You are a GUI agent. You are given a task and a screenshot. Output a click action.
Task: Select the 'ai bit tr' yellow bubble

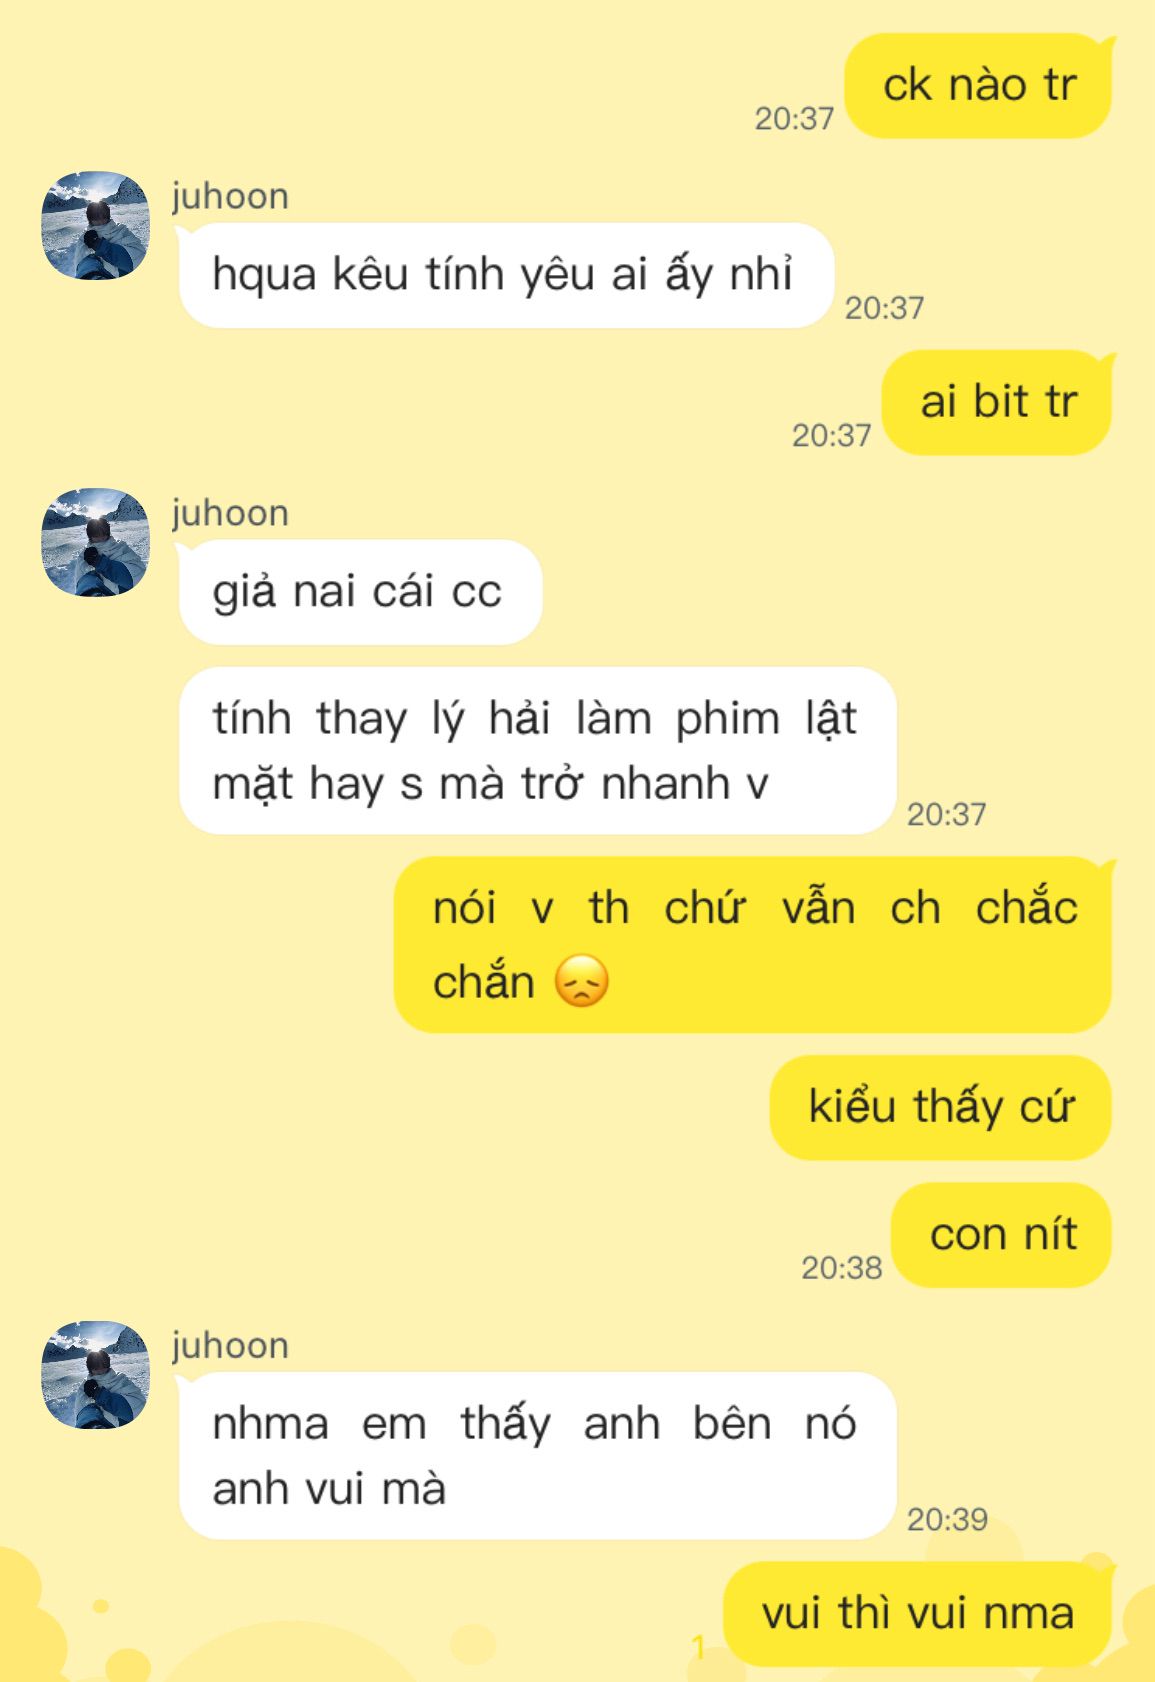pos(998,402)
